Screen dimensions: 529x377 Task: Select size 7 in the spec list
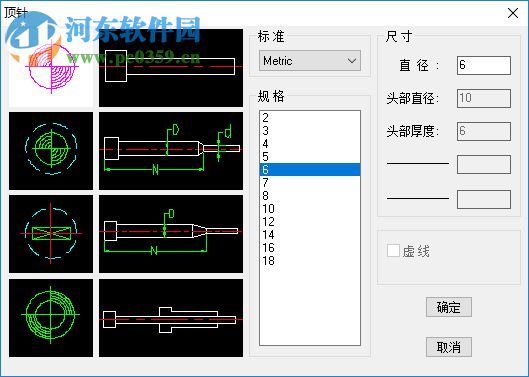pos(310,183)
